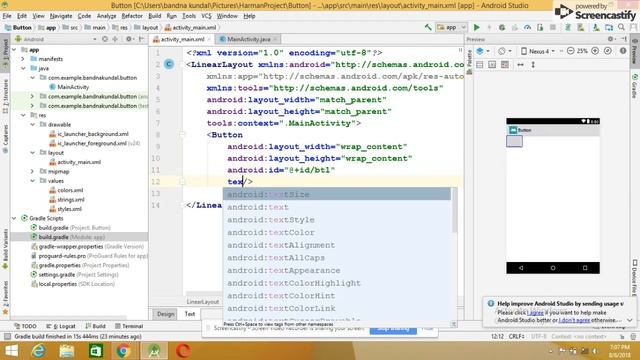Expand the manifests folder

[x=23, y=59]
